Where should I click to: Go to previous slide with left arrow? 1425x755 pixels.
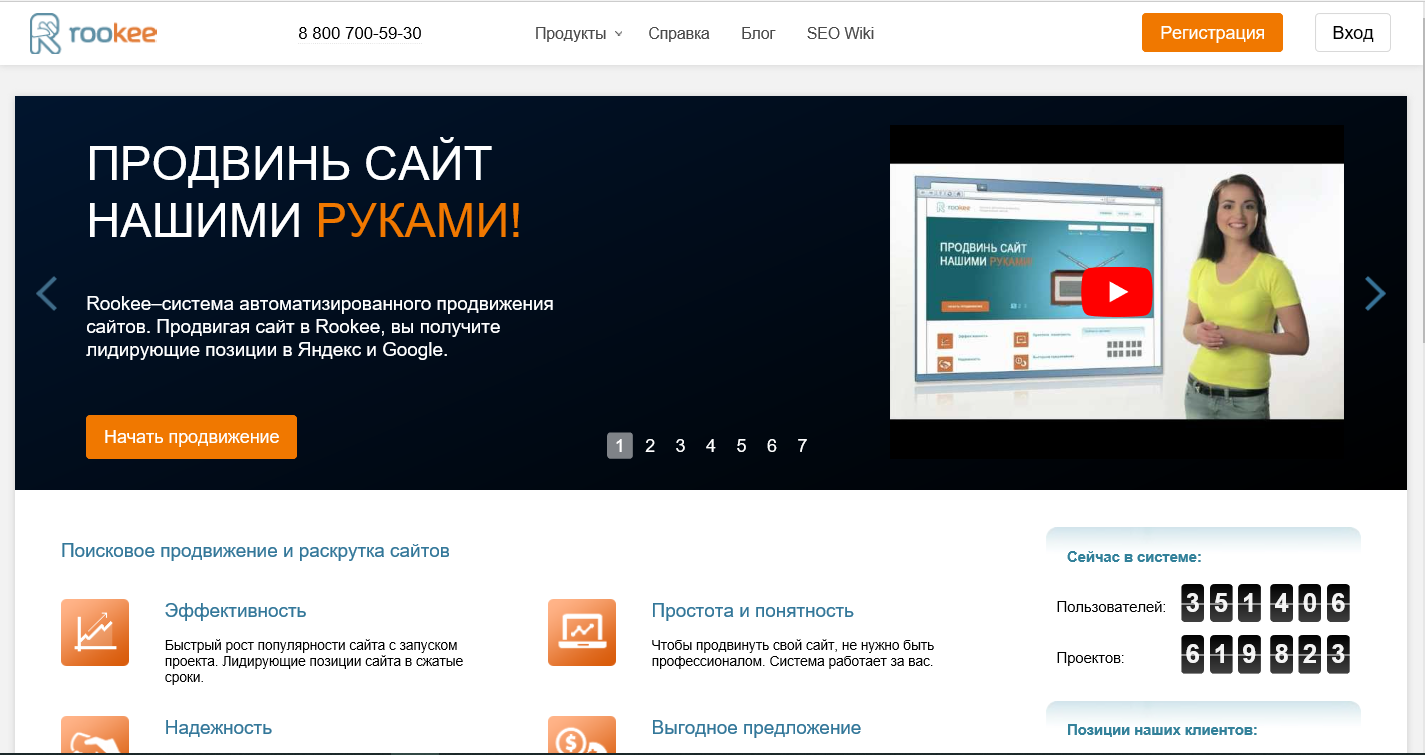pos(46,293)
